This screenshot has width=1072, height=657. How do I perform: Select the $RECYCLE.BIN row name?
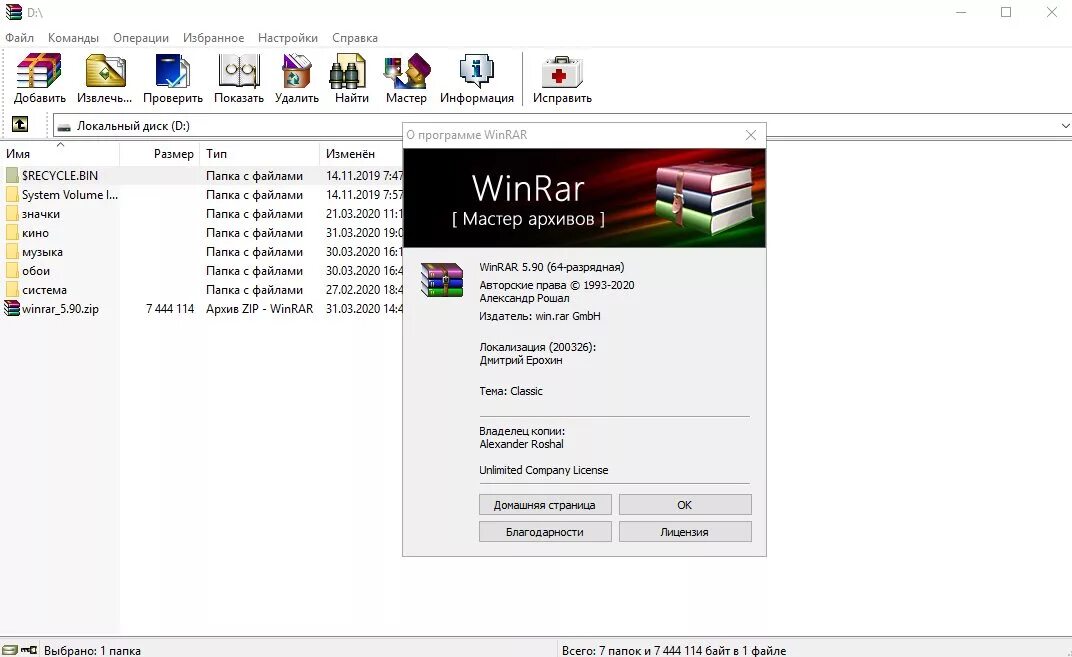59,176
